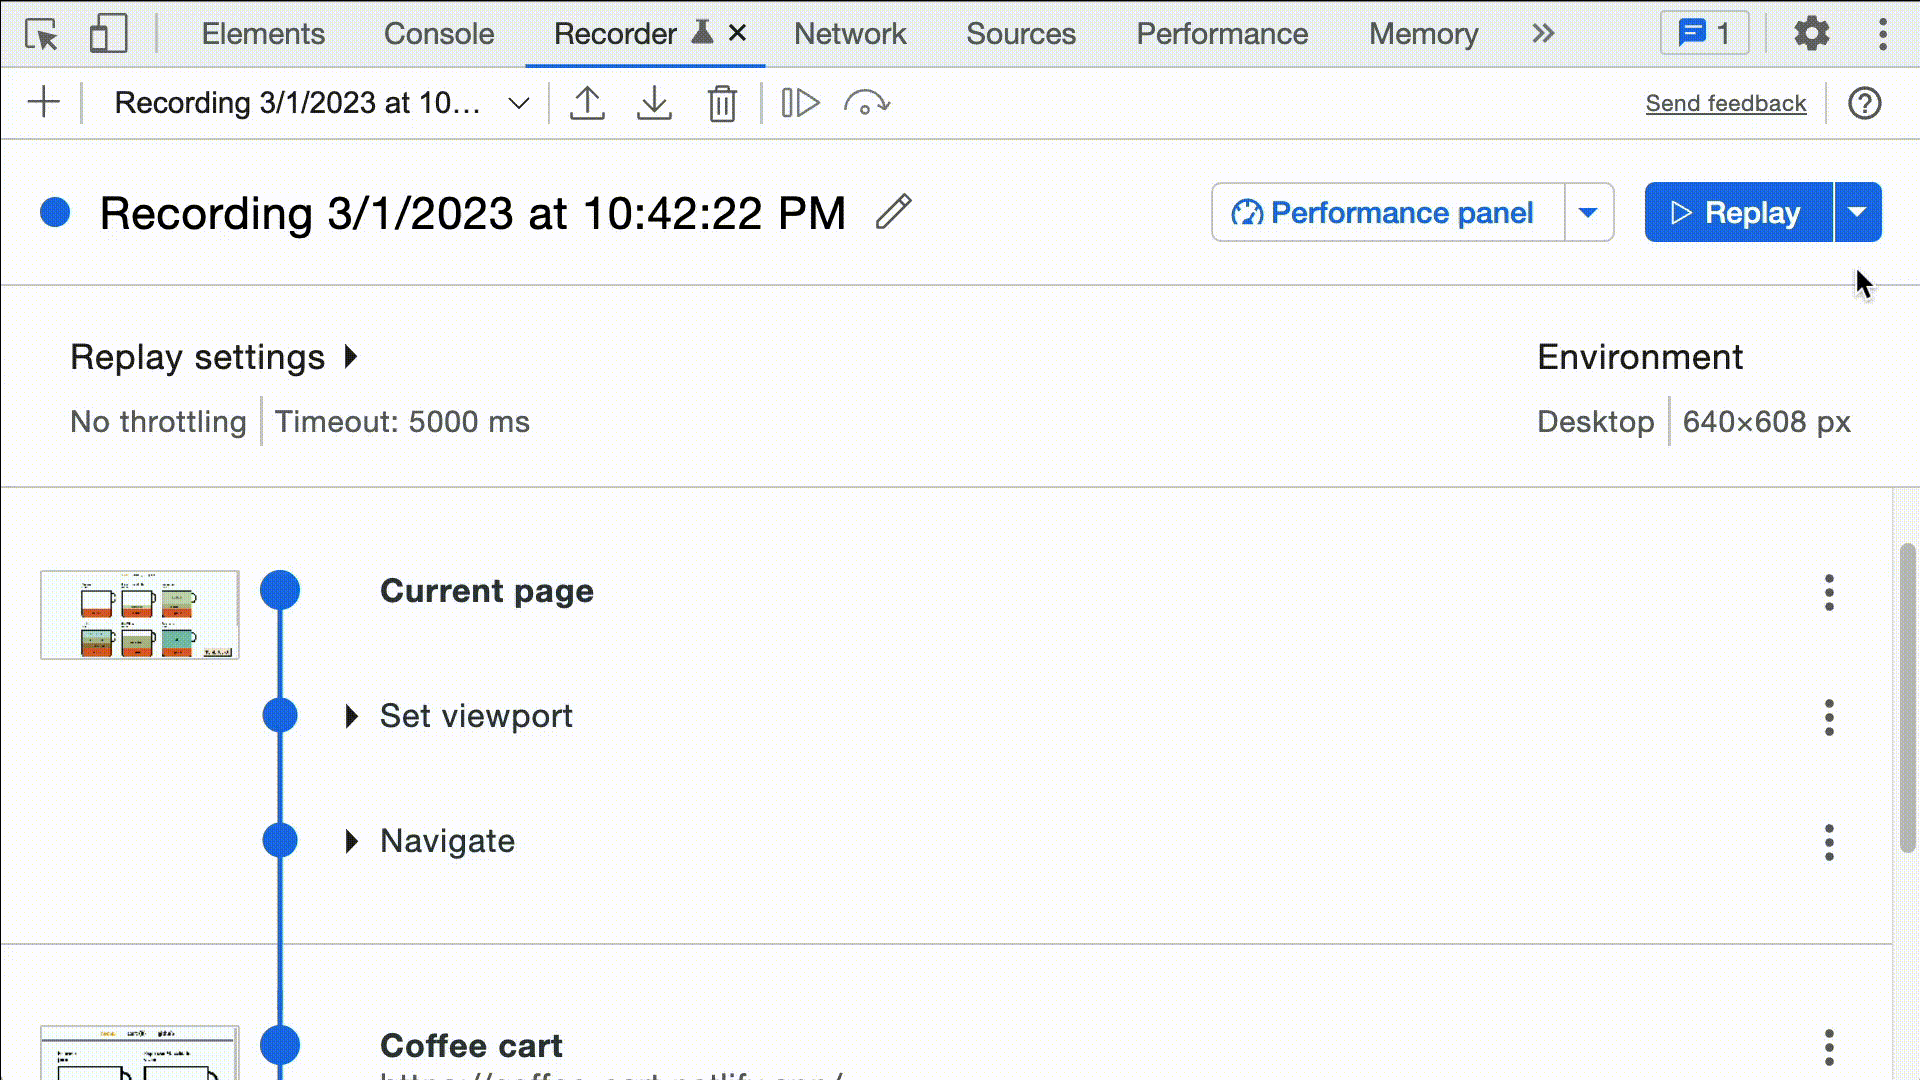Click the three-dot menu on Current page
Image resolution: width=1920 pixels, height=1080 pixels.
tap(1828, 592)
